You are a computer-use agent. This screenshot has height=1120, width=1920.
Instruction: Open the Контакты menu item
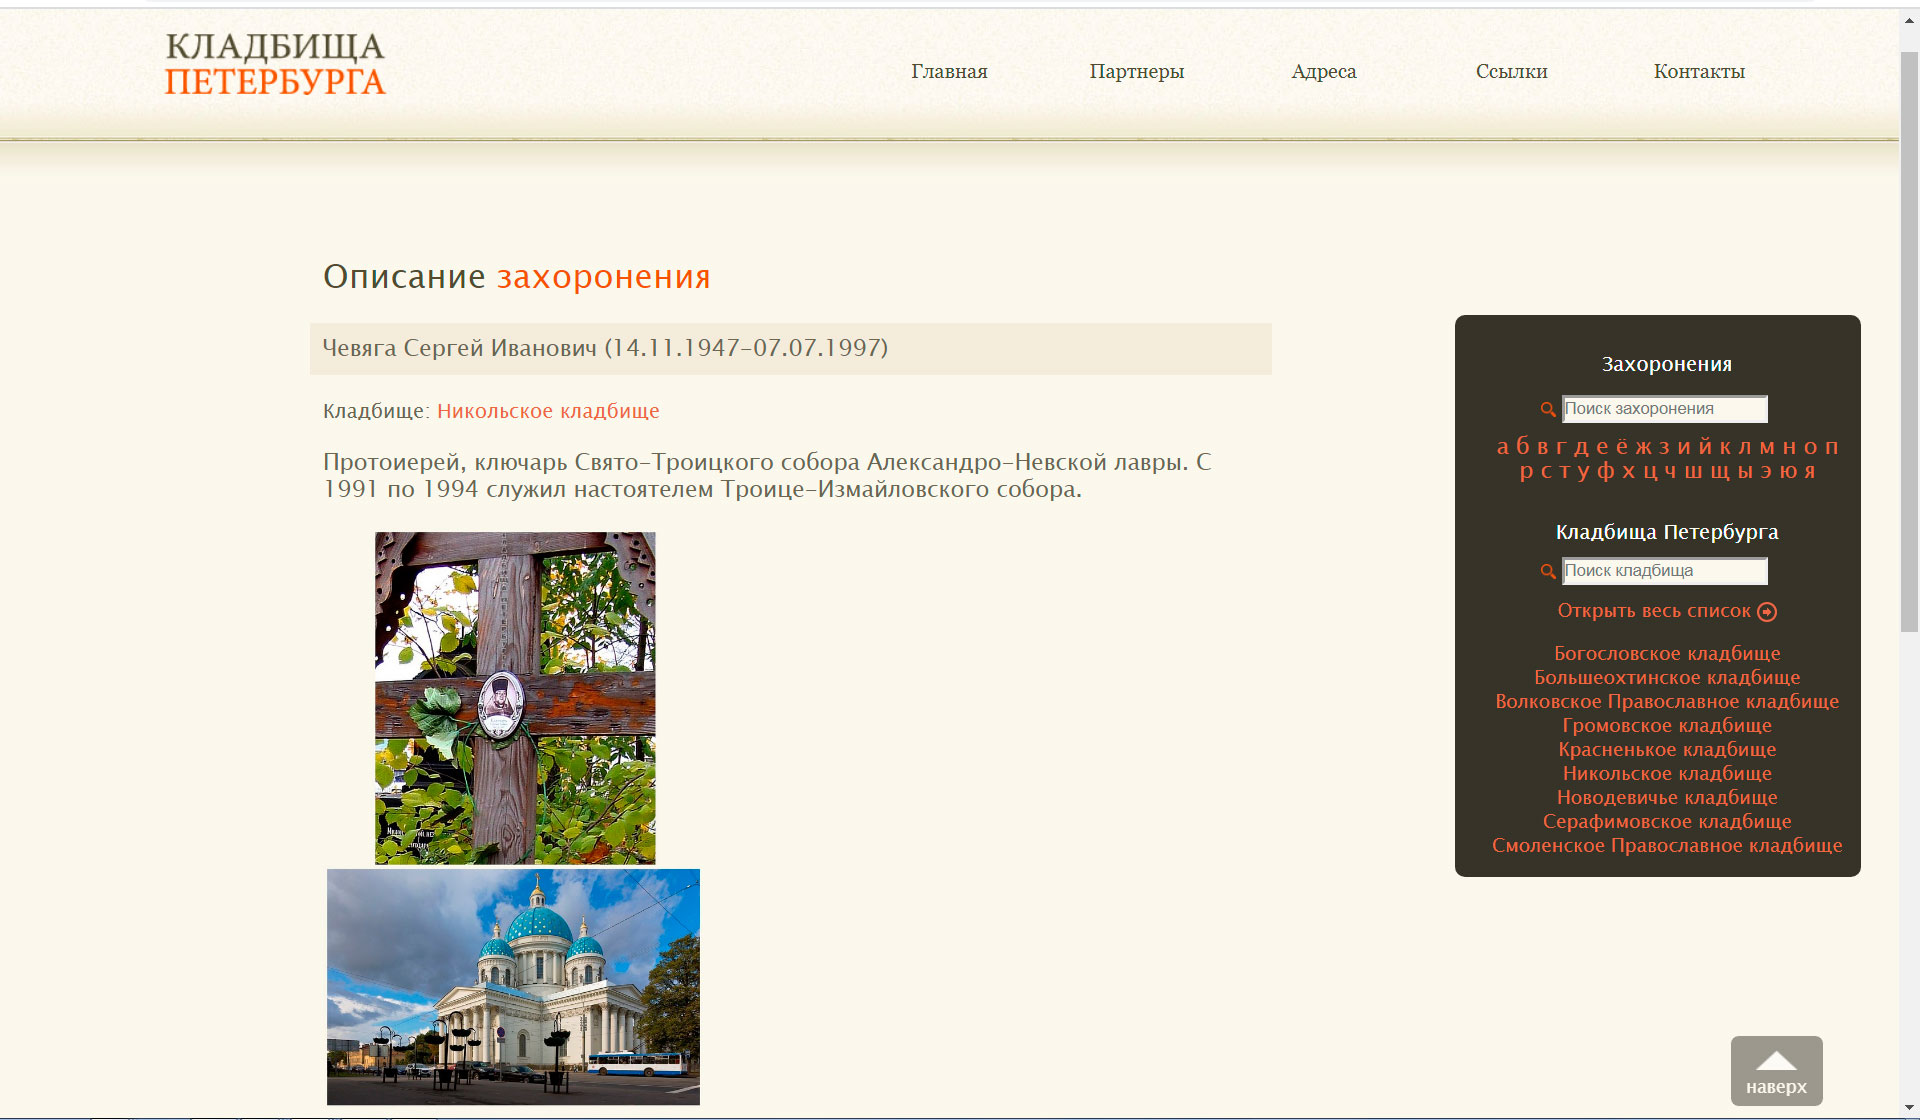(x=1699, y=71)
